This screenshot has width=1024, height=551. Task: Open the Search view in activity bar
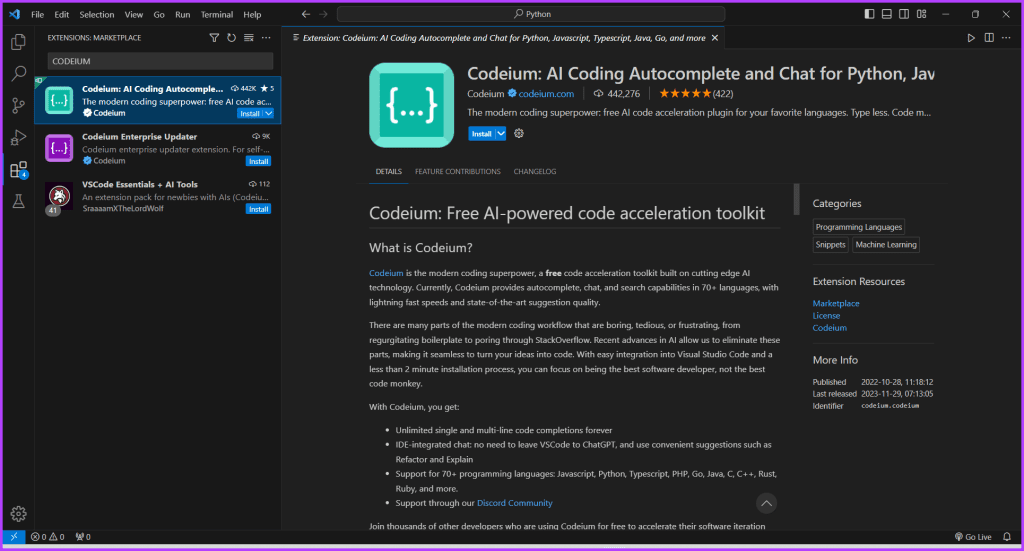tap(18, 74)
